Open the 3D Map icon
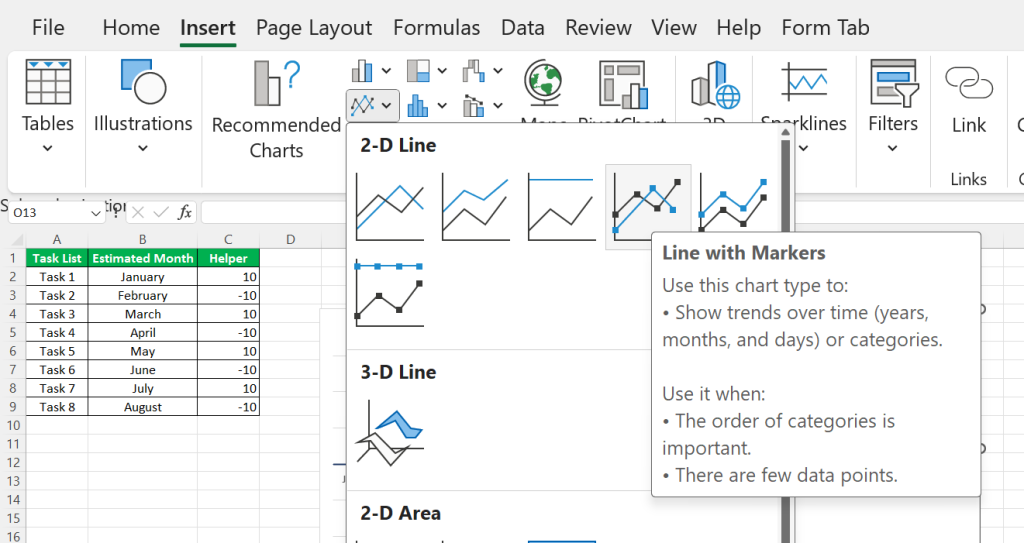The width and height of the screenshot is (1024, 543). pyautogui.click(x=715, y=84)
